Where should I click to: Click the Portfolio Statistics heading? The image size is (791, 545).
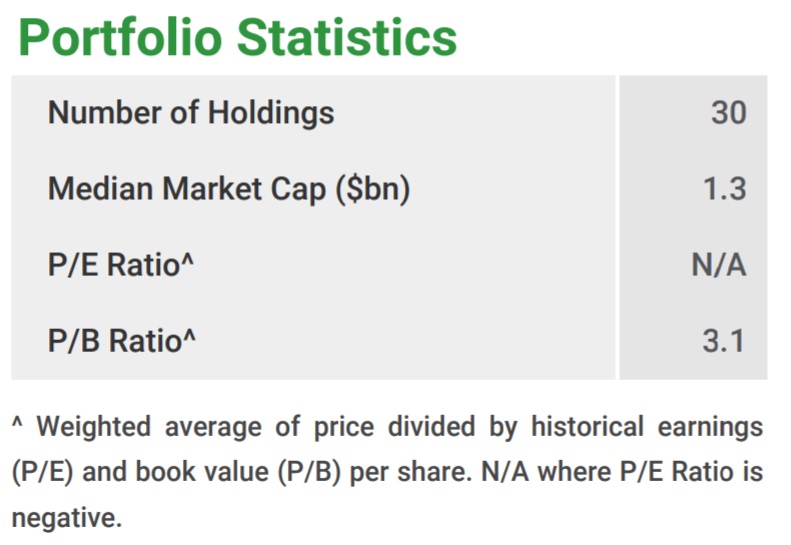[x=237, y=37]
